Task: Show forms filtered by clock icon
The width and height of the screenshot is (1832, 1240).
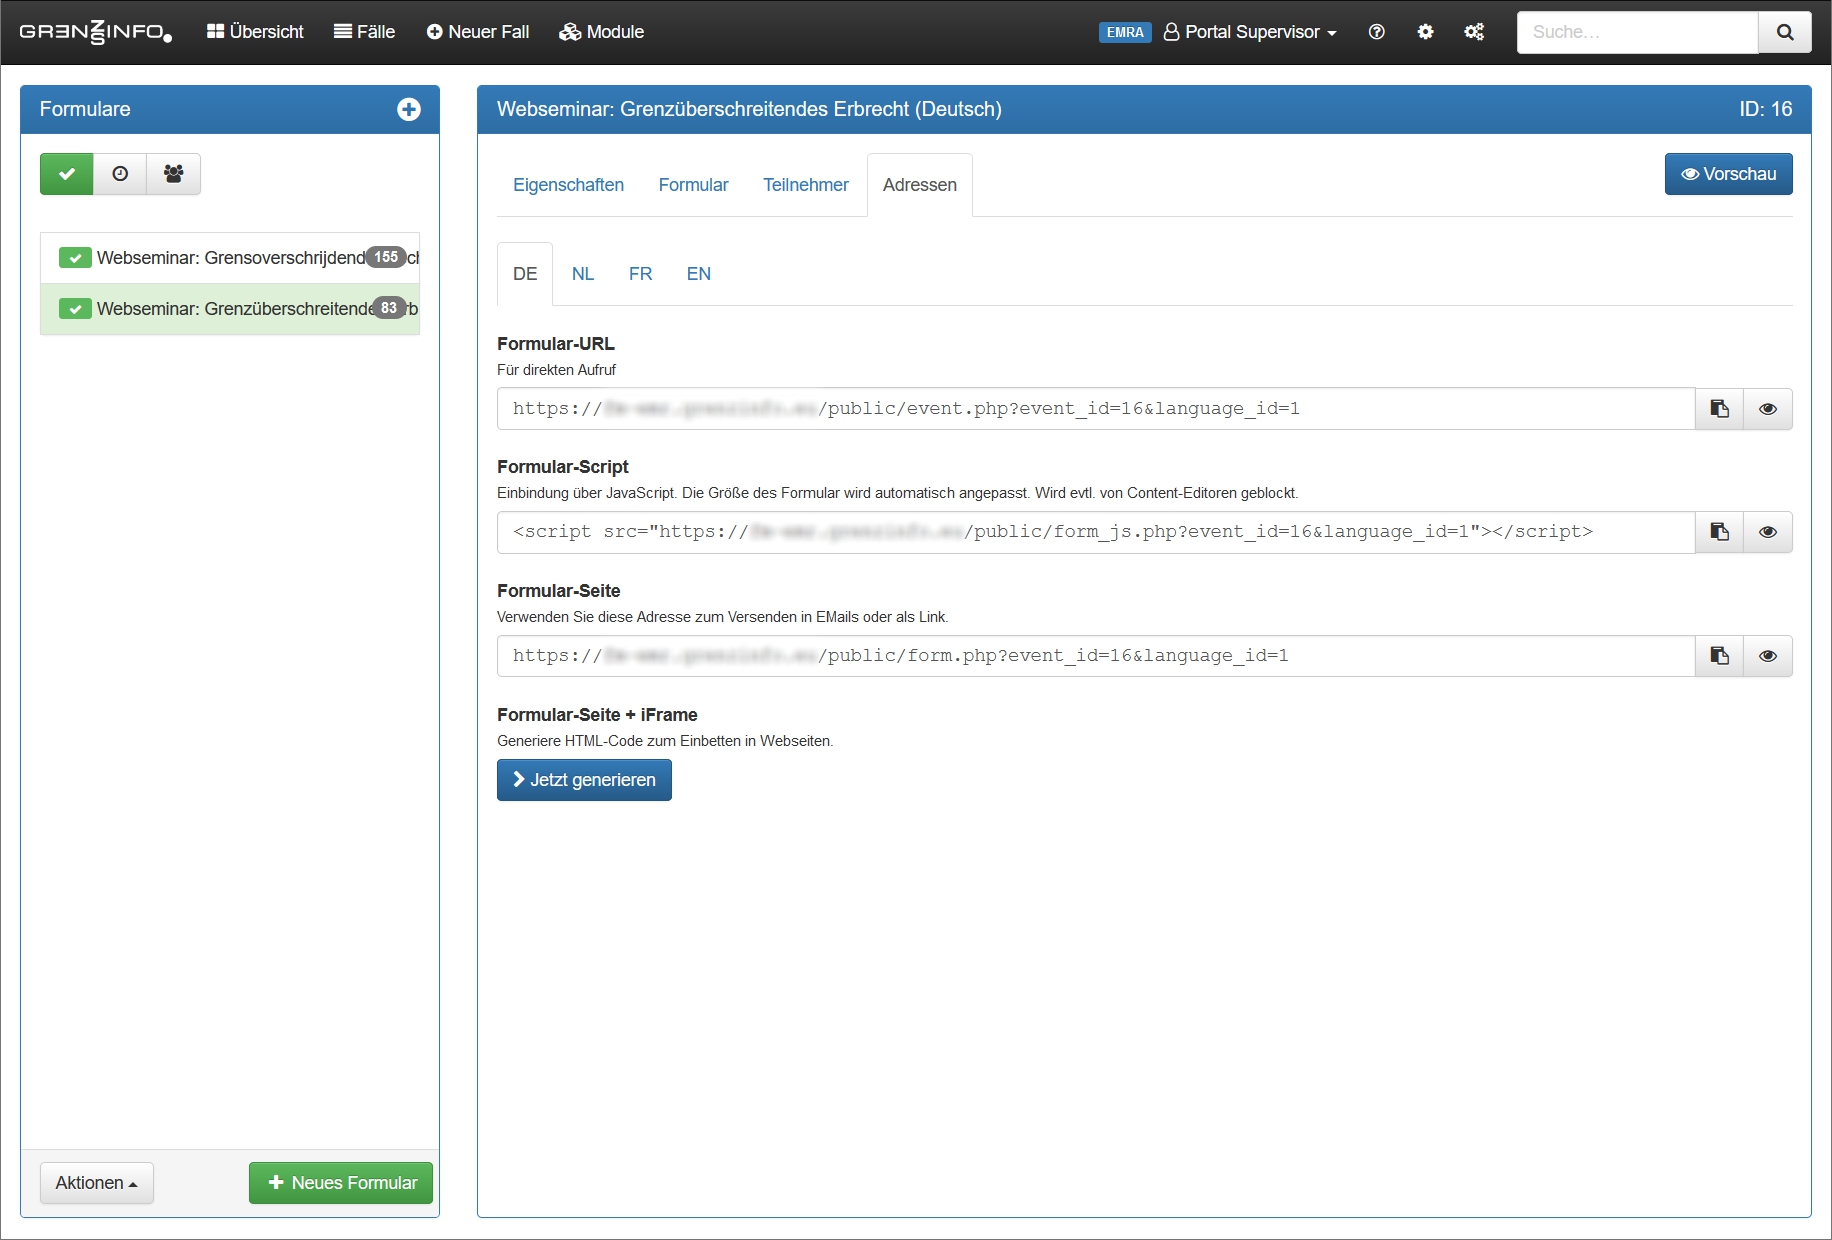Action: click(x=120, y=174)
